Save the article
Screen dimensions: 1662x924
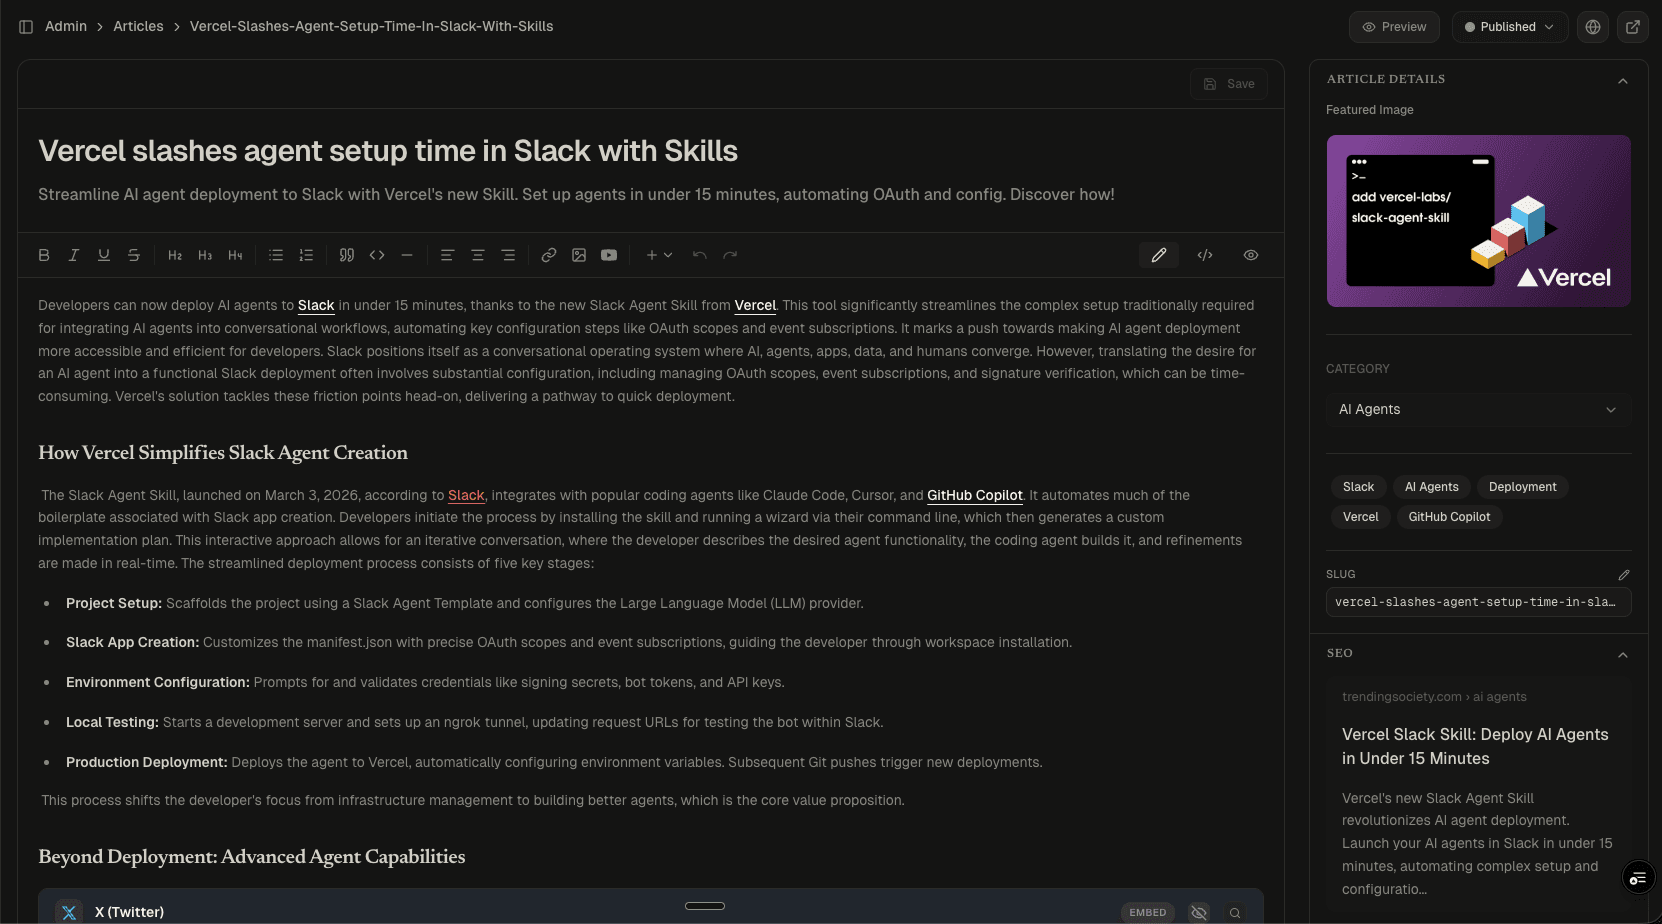click(1228, 83)
